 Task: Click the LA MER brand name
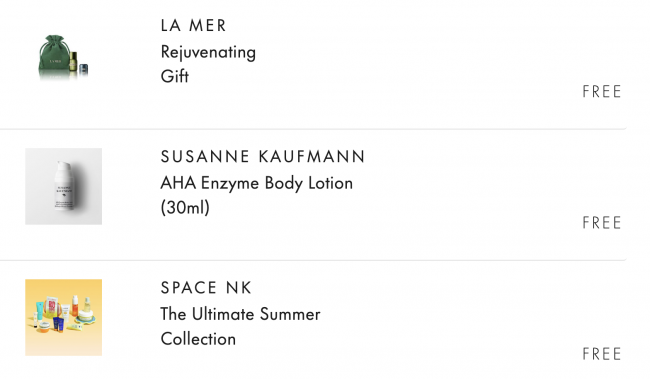(193, 26)
